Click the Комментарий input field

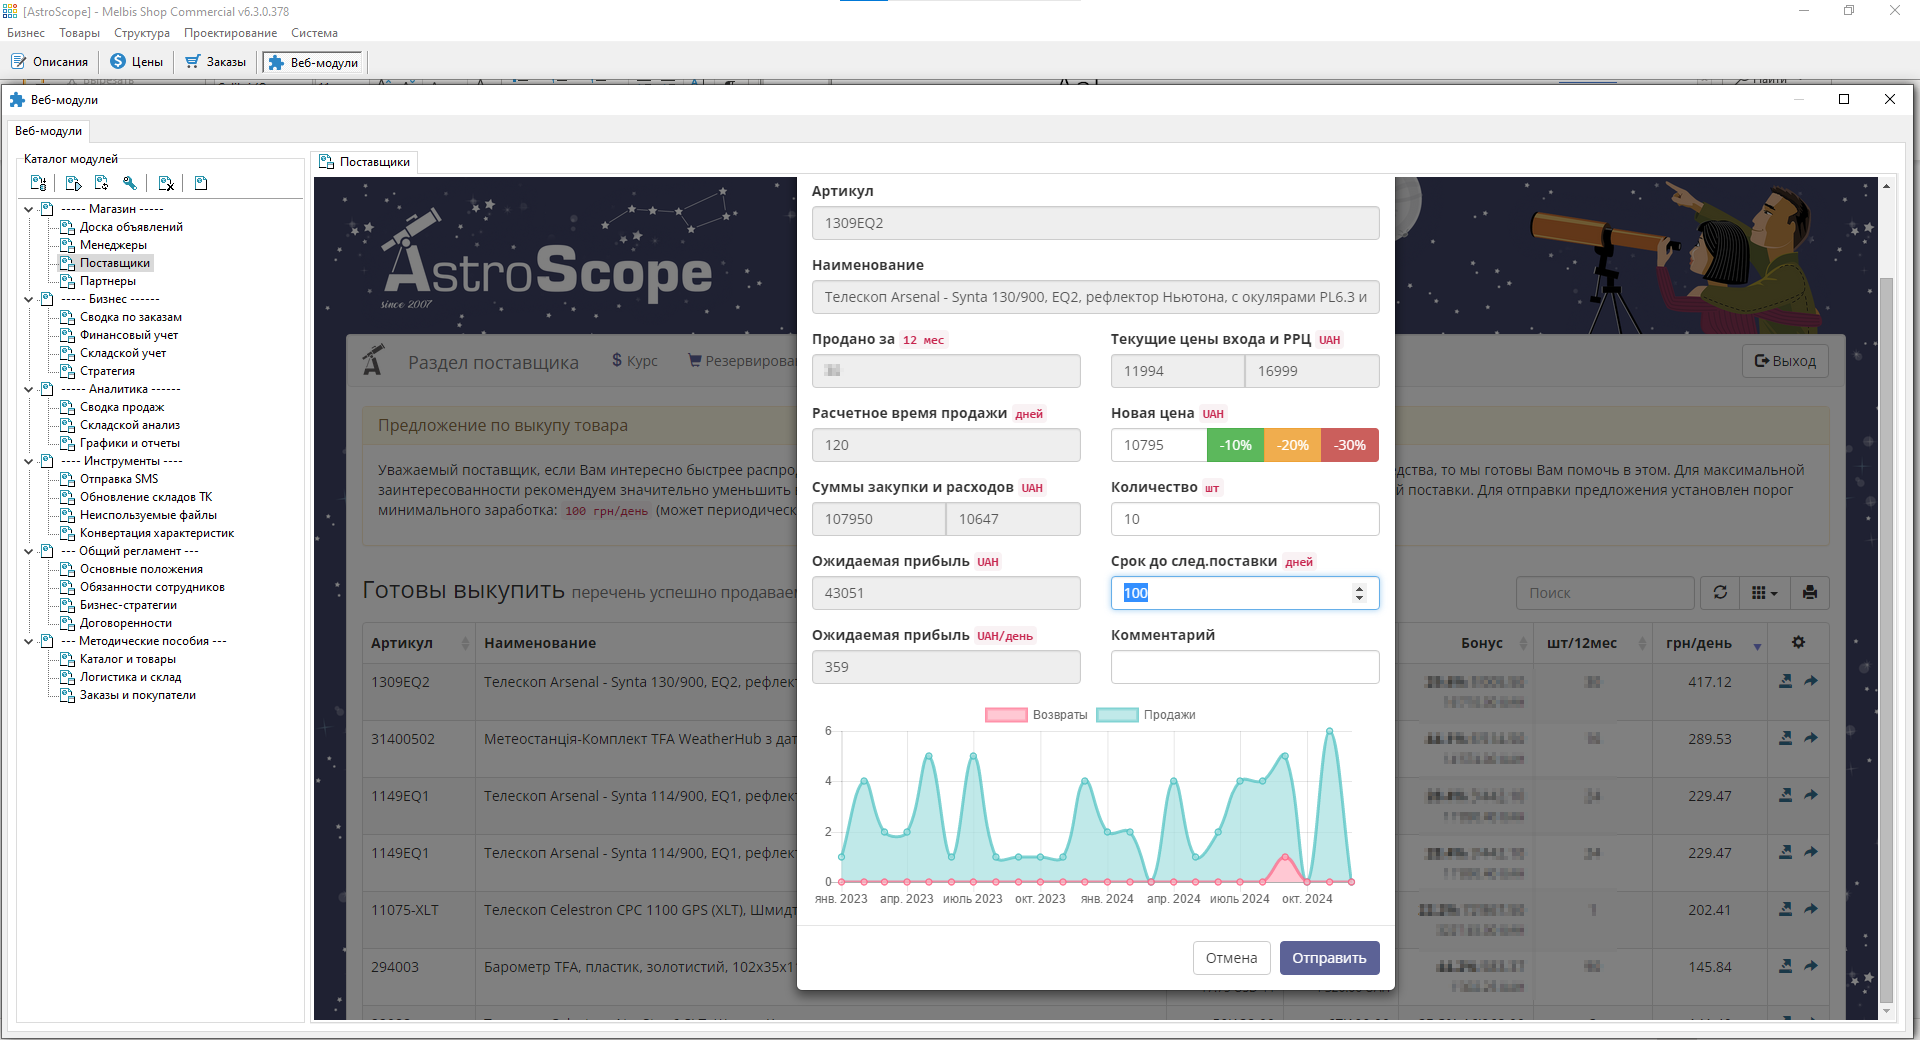[x=1245, y=667]
